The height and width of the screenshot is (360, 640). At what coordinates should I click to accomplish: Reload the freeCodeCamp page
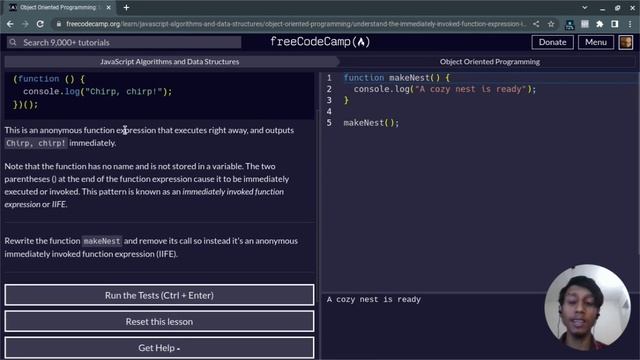40,24
